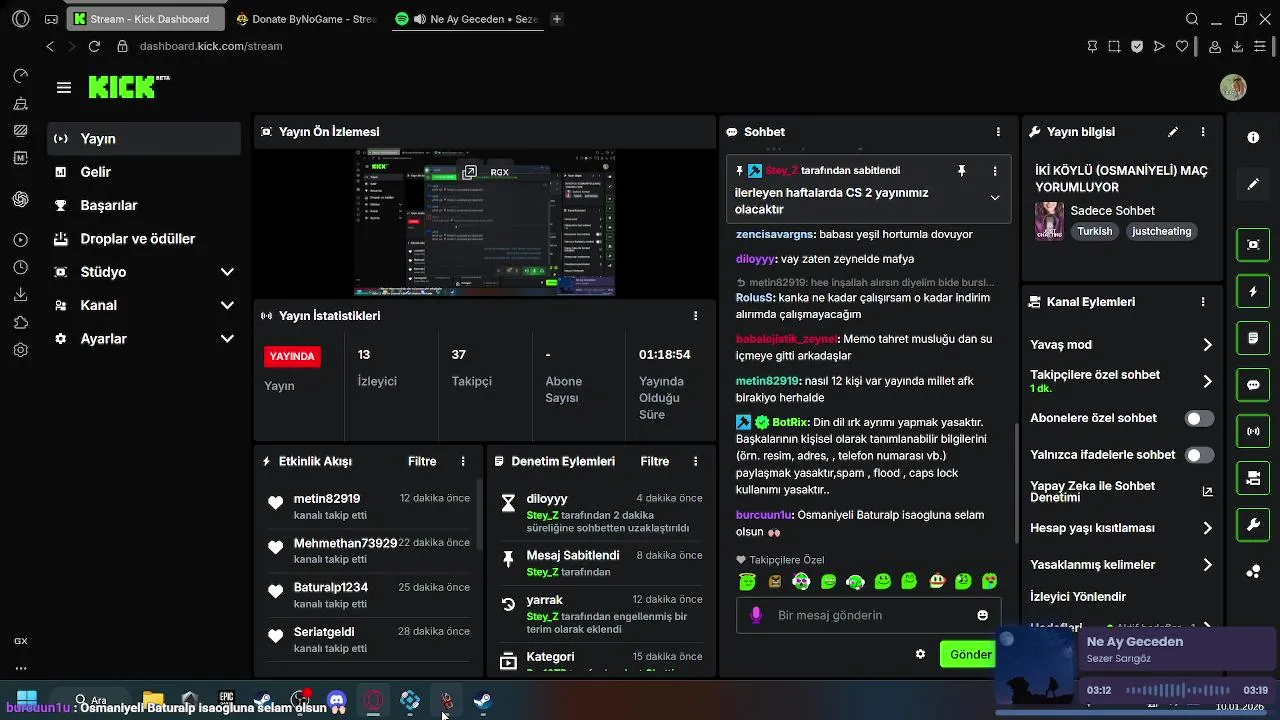Toggle stream preview widget in right rail
This screenshot has height=720, width=1280.
point(1253,244)
